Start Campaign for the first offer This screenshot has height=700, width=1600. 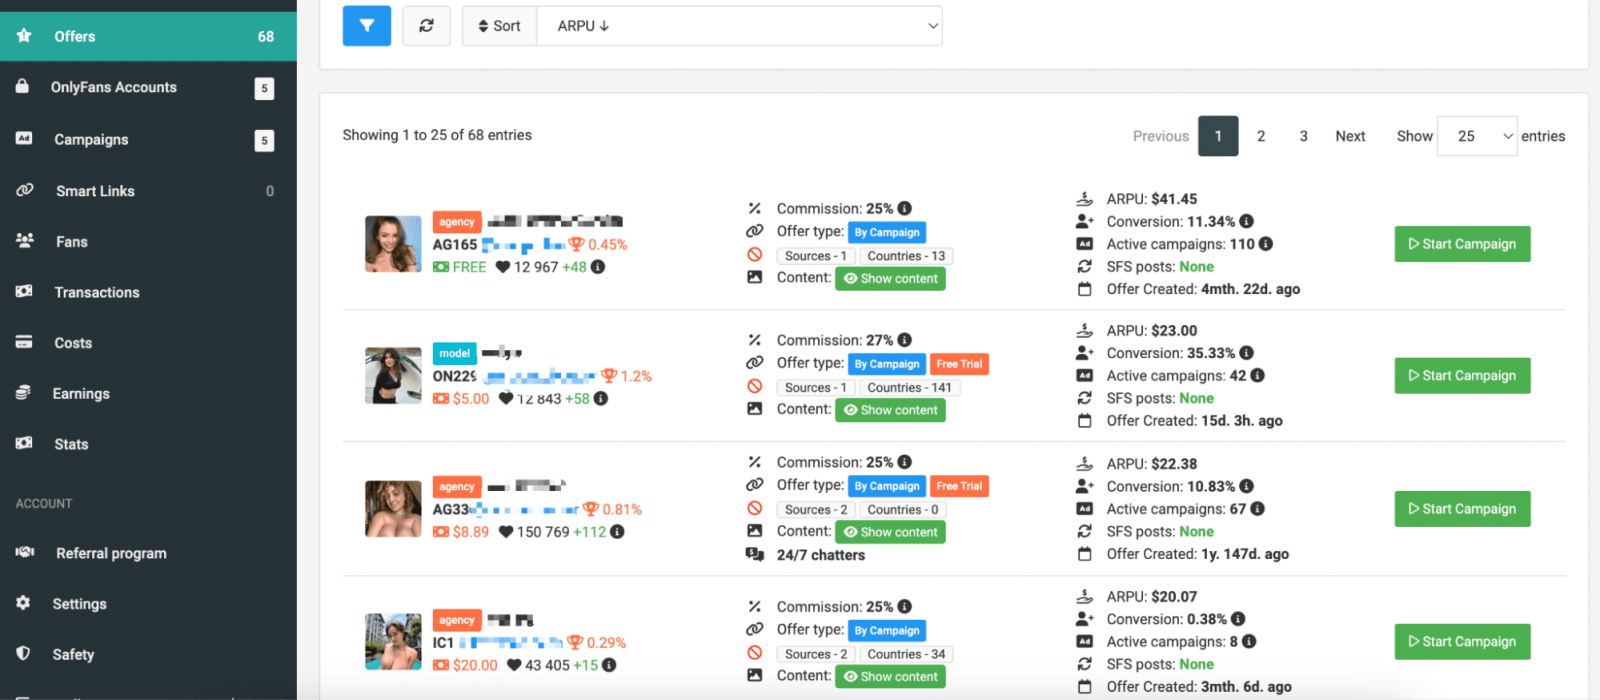[x=1462, y=244]
